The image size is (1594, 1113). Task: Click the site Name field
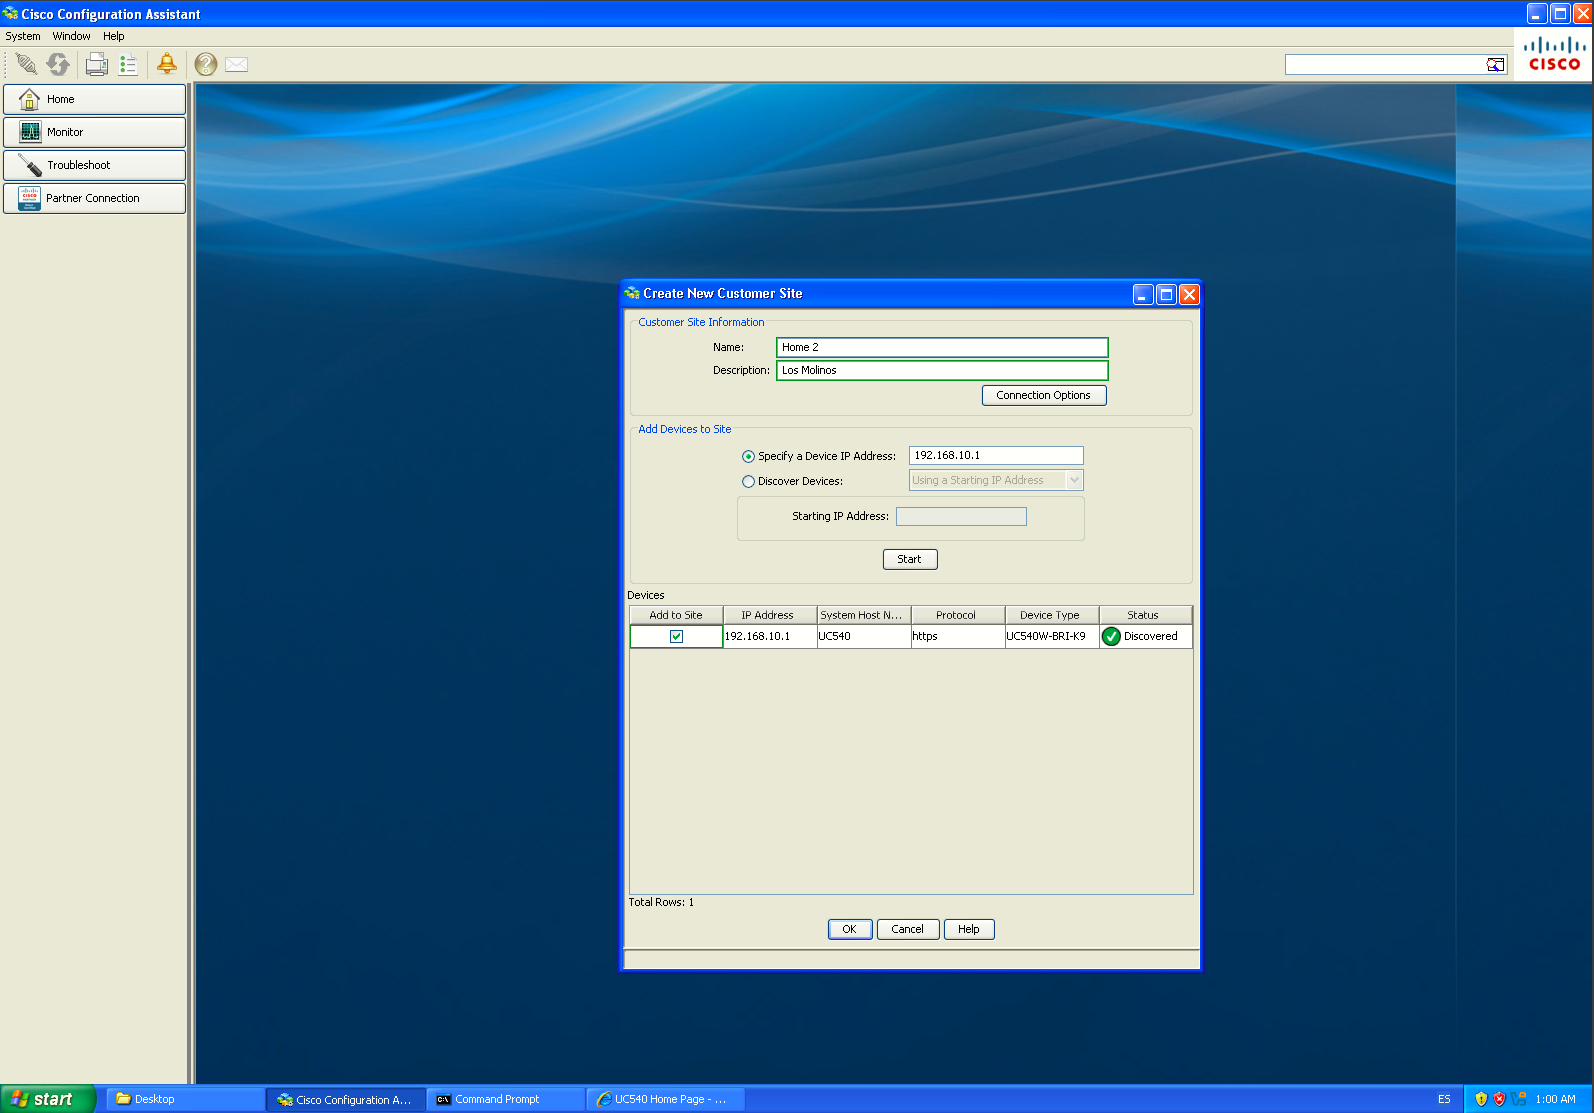pyautogui.click(x=942, y=347)
